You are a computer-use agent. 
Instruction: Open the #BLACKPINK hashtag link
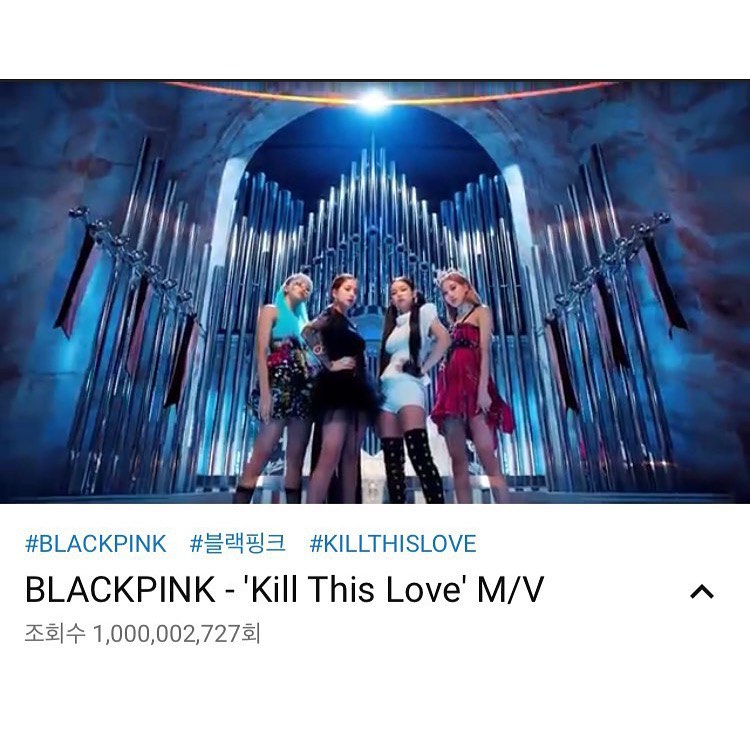[96, 544]
